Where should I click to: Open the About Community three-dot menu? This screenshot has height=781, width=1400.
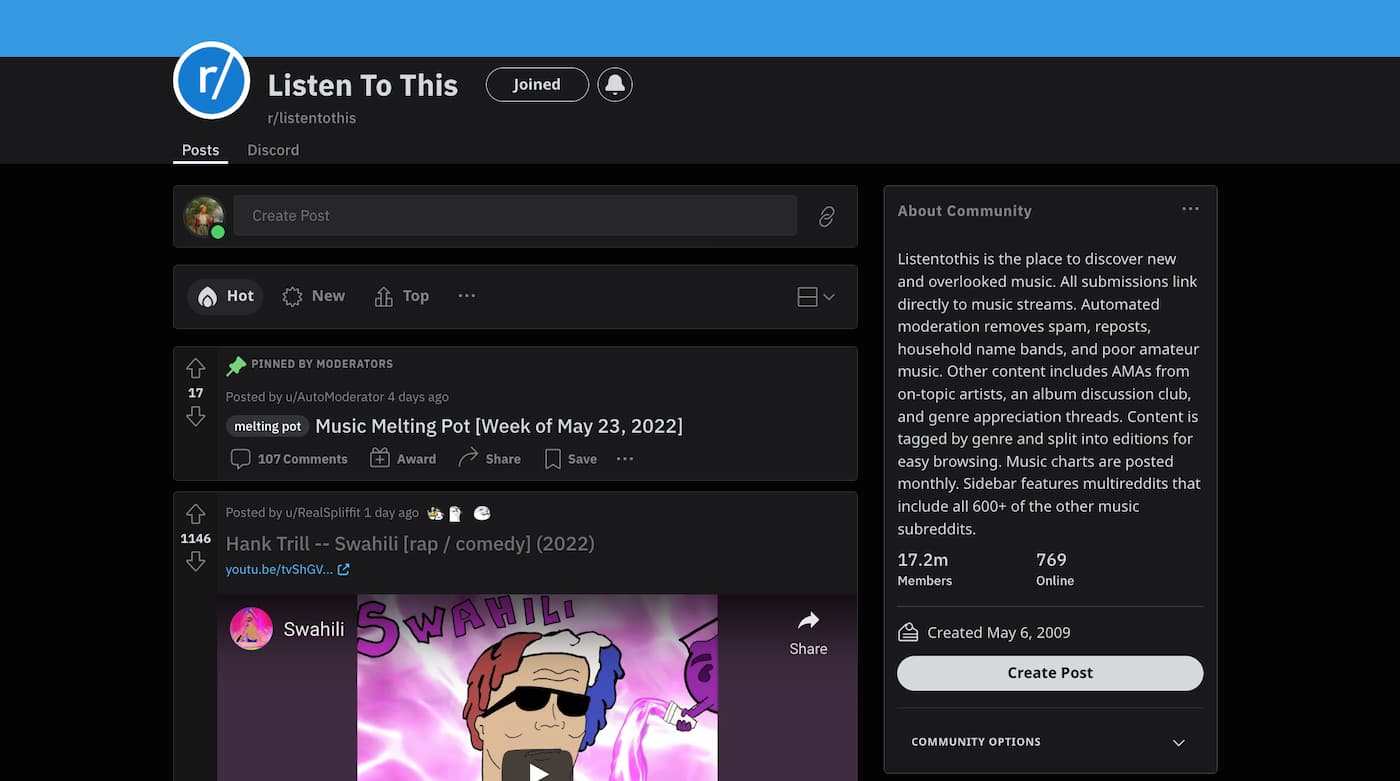(x=1190, y=209)
